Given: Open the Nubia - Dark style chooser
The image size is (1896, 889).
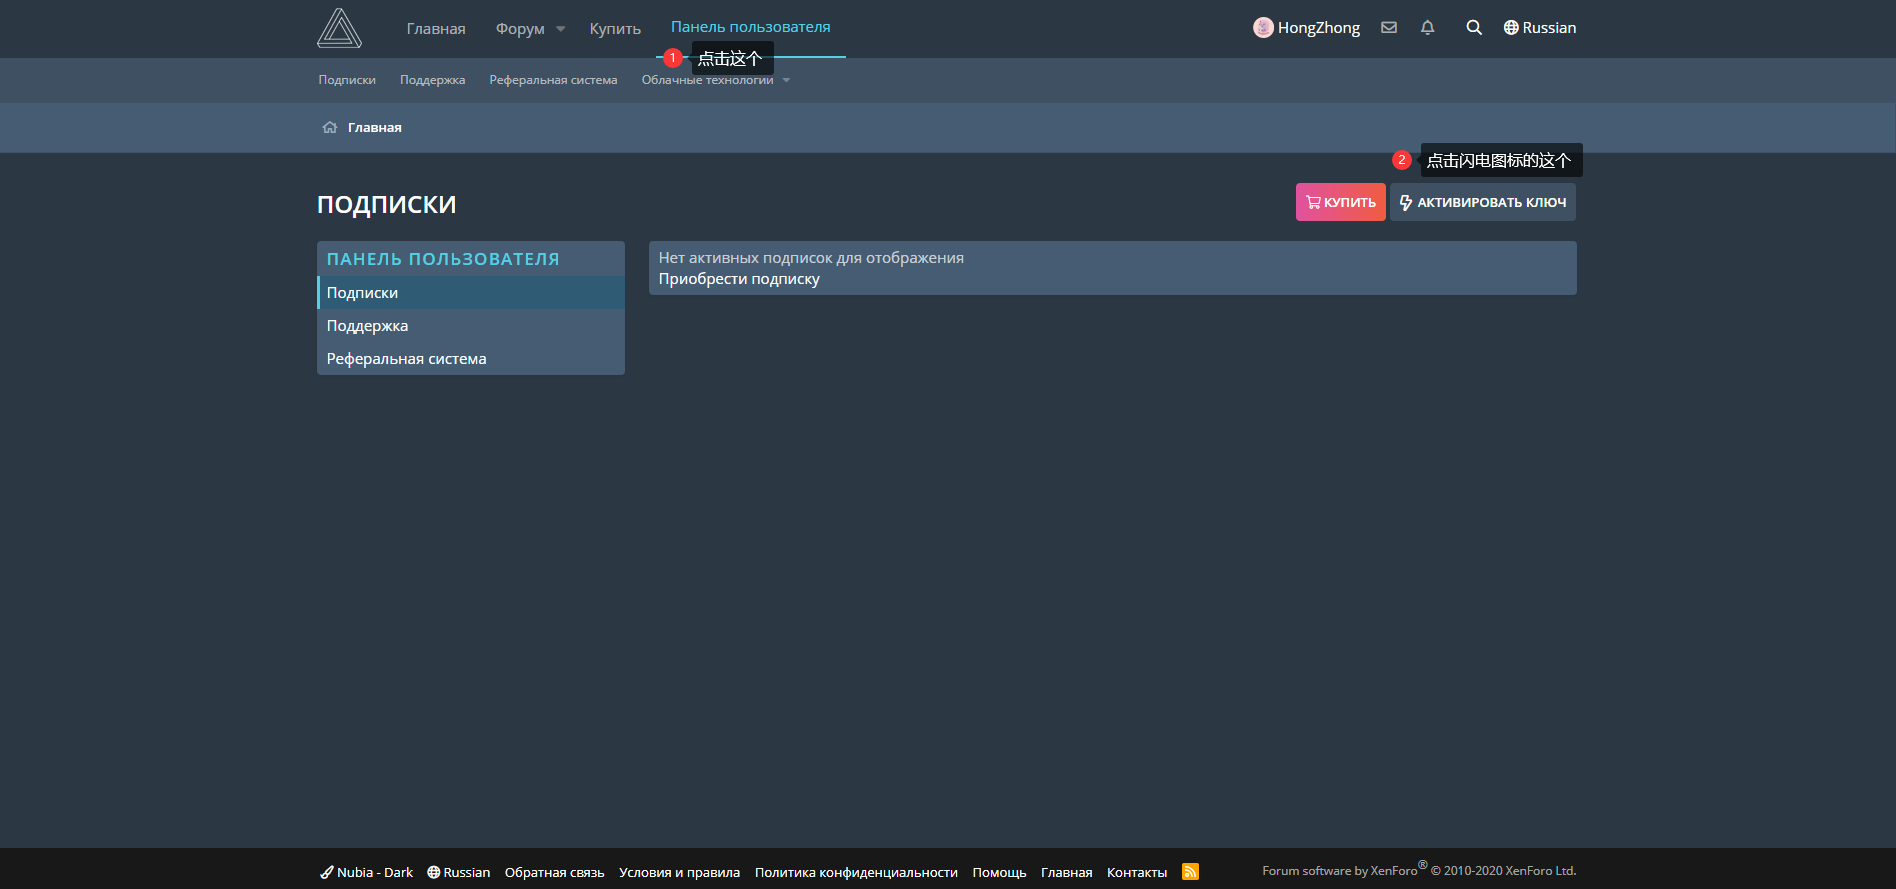Looking at the screenshot, I should 366,872.
